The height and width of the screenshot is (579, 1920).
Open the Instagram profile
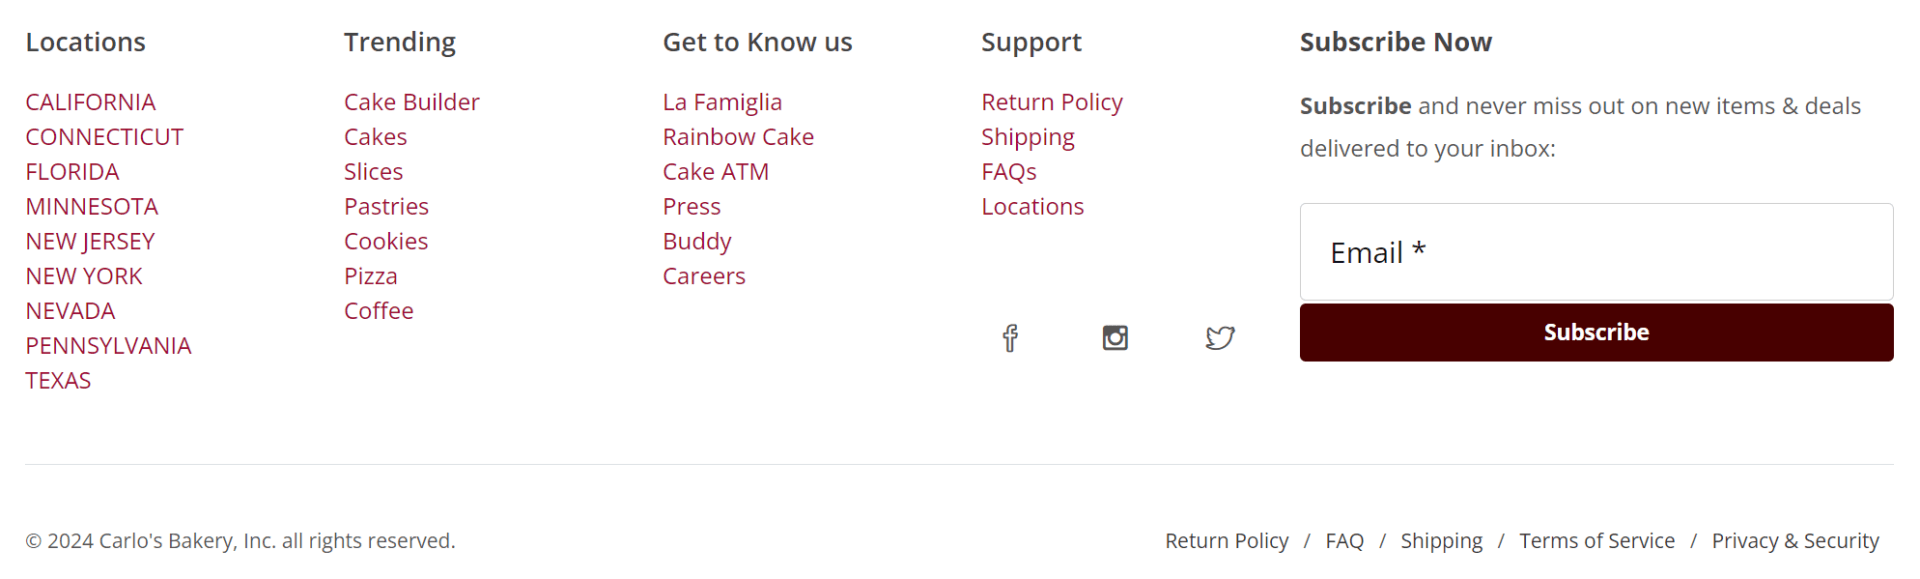click(x=1114, y=338)
